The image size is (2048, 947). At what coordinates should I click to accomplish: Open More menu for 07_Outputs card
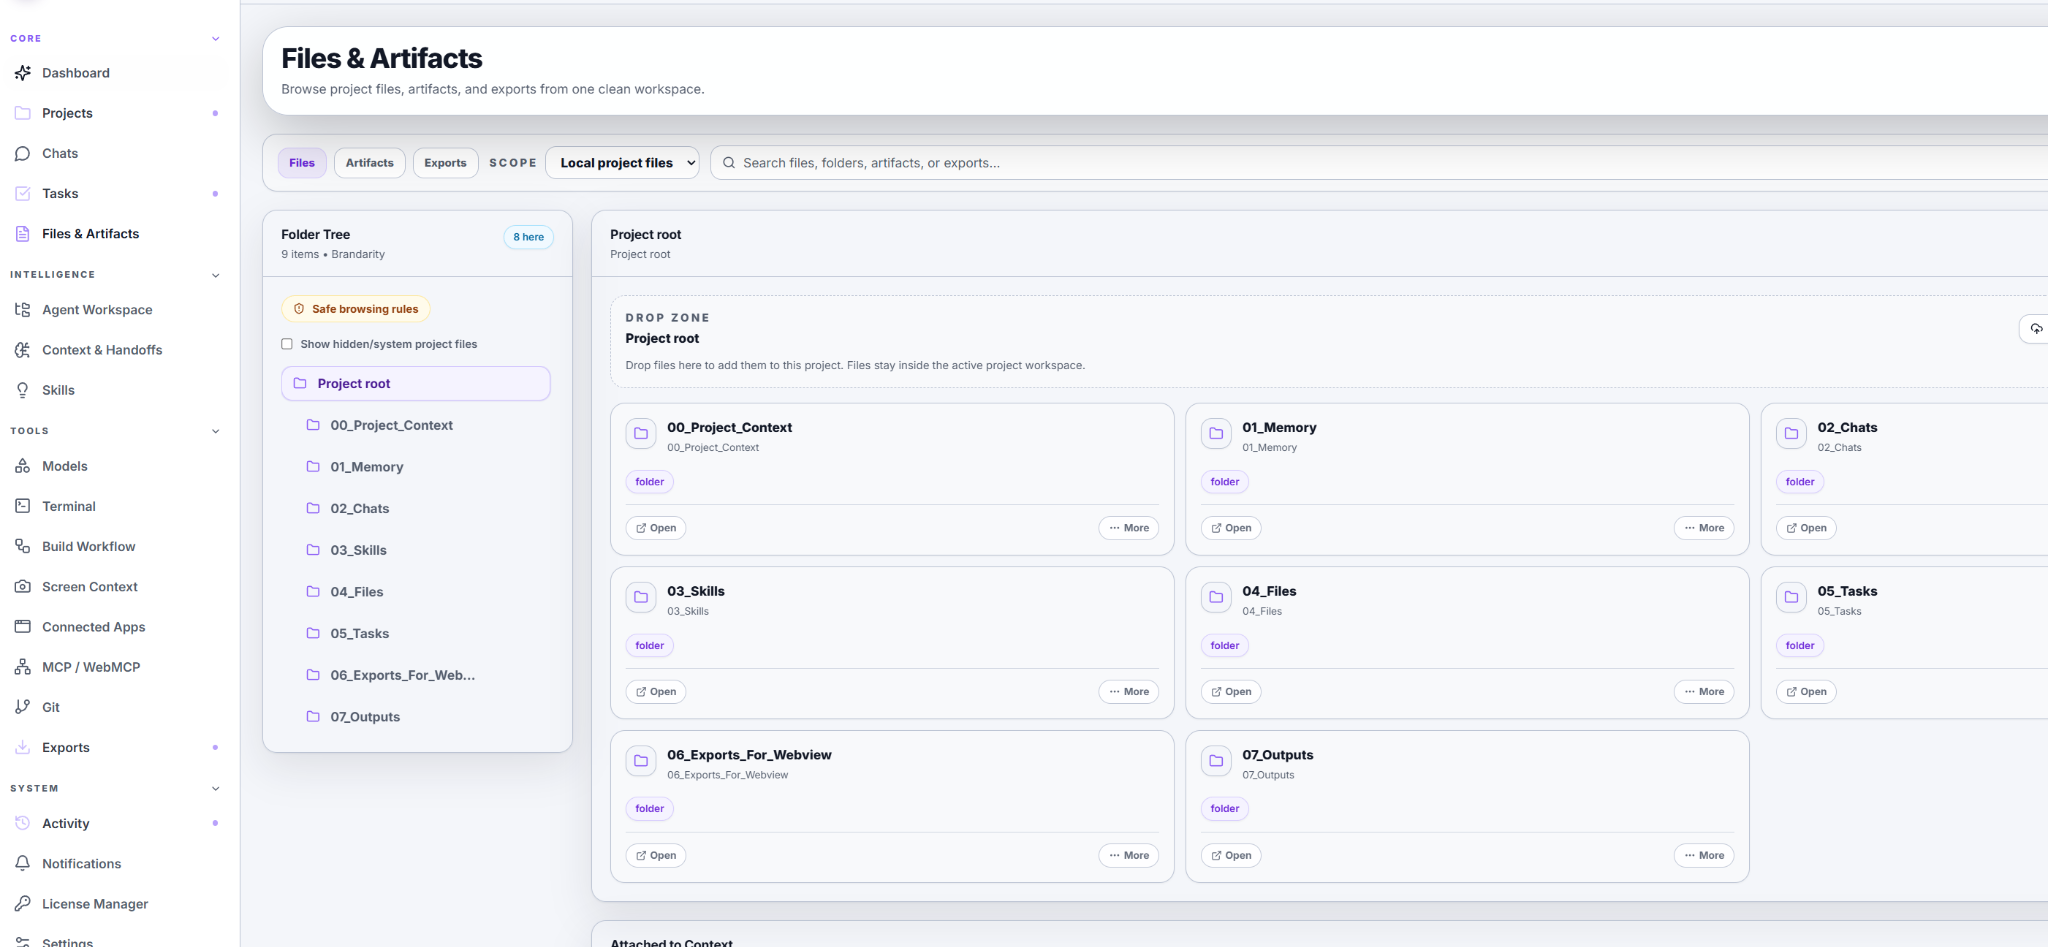pyautogui.click(x=1704, y=856)
